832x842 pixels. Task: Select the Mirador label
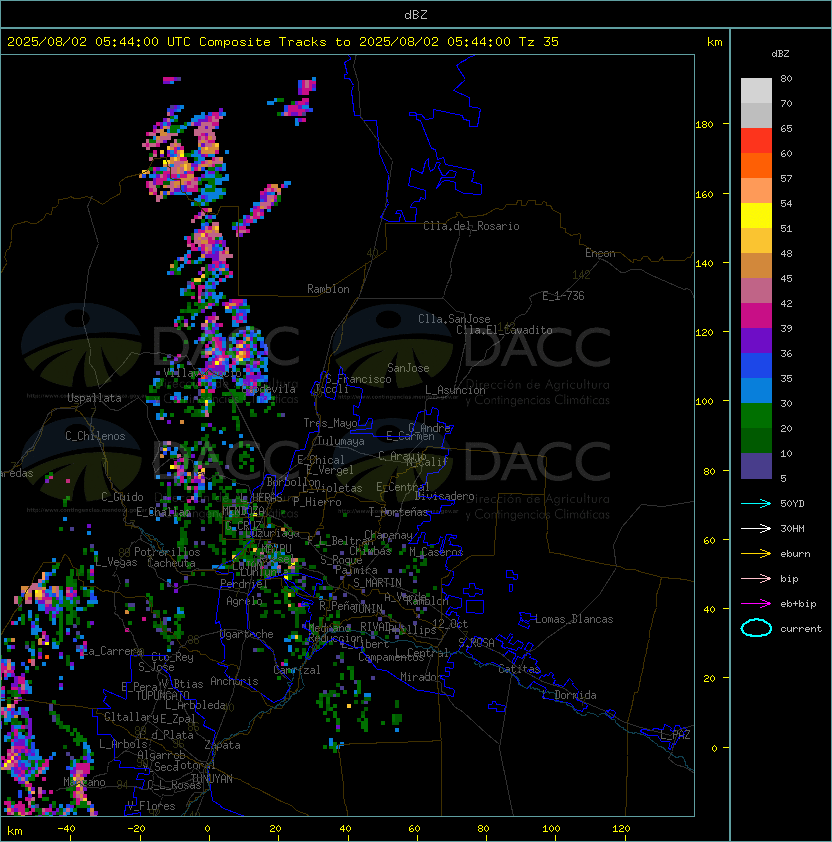pyautogui.click(x=421, y=677)
